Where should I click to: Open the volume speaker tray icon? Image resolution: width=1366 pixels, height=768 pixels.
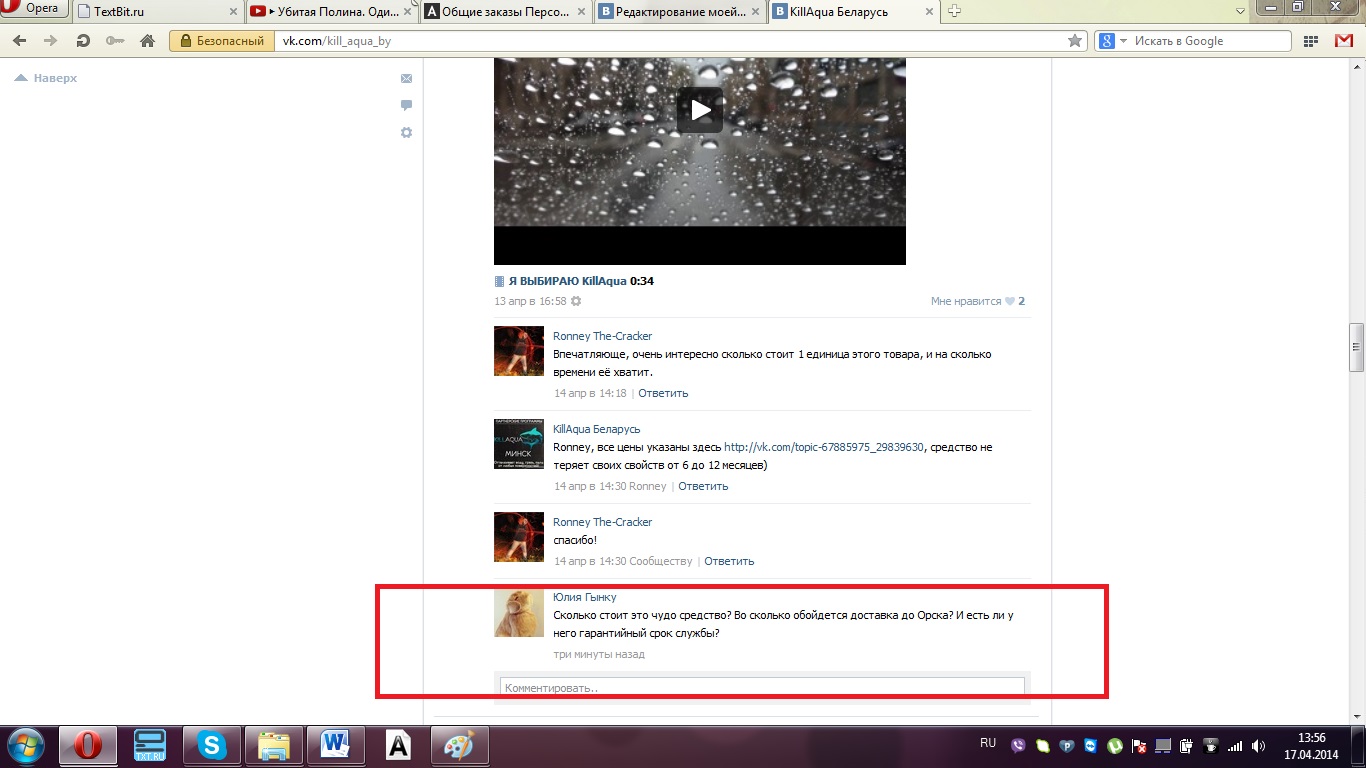[x=1259, y=746]
